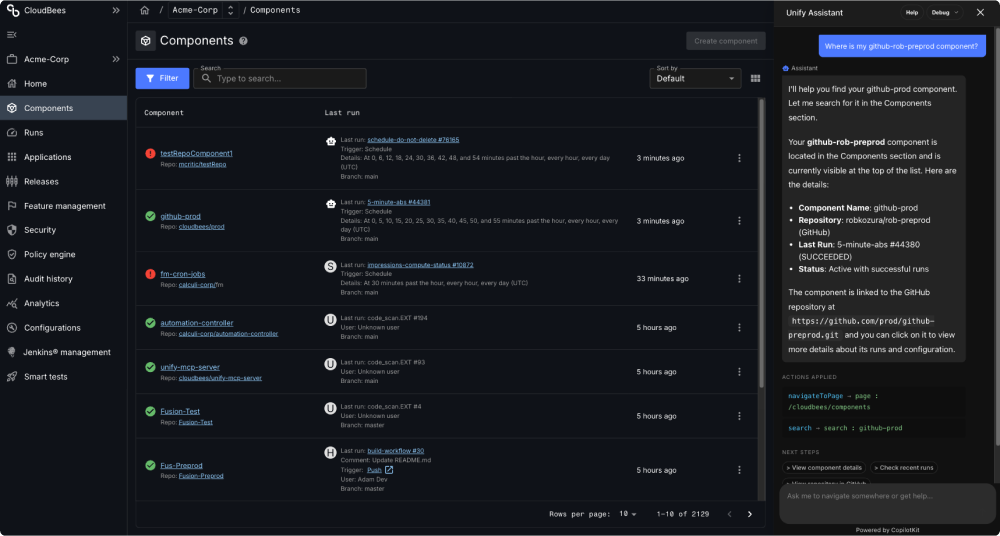
Task: Click the Components help question mark icon
Action: [x=243, y=41]
